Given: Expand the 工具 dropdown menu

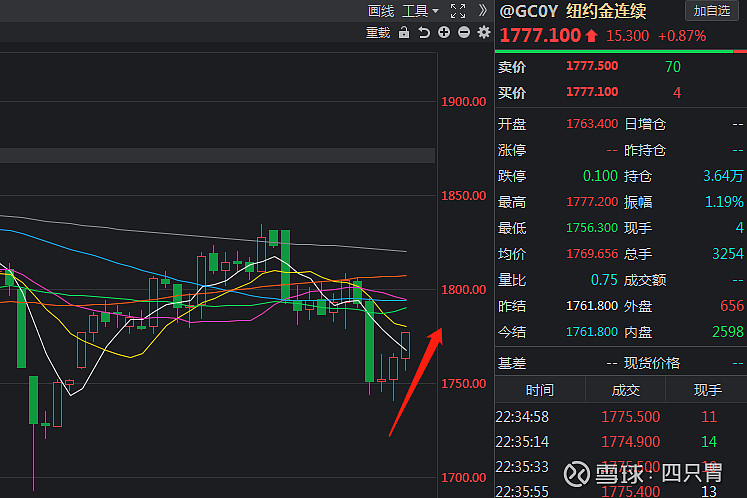Looking at the screenshot, I should coord(420,11).
